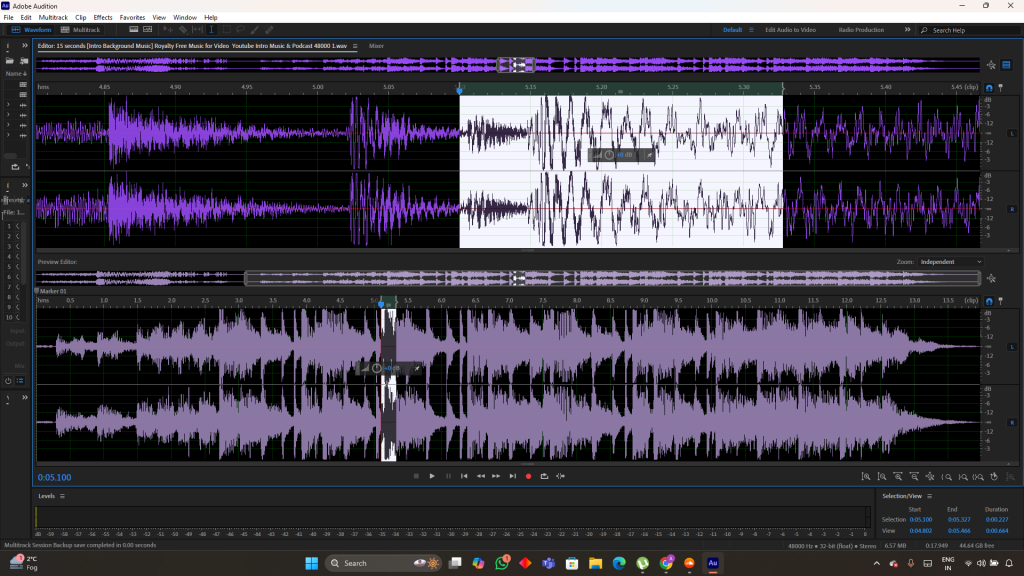The image size is (1024, 576).
Task: Open the preview Zoom Independent dropdown
Action: tap(950, 262)
